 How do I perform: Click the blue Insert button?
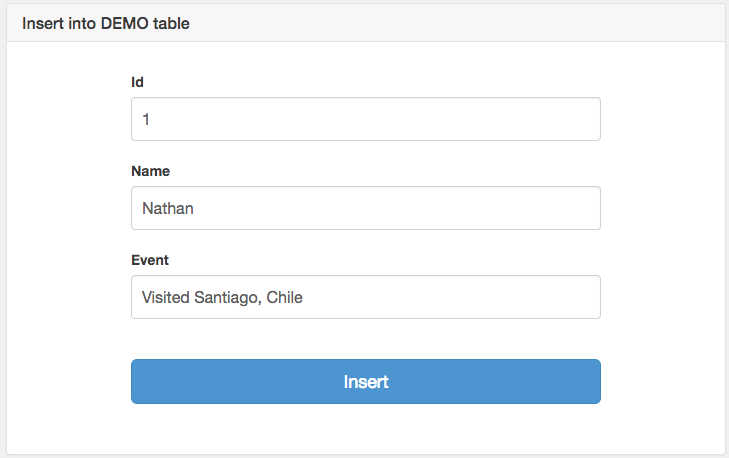tap(365, 382)
